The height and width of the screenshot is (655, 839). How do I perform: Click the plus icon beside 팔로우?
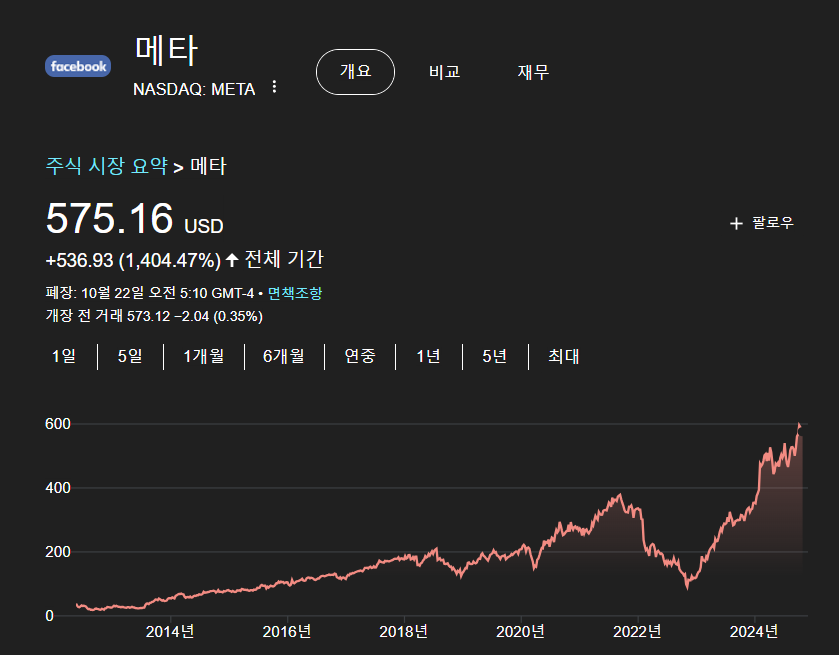(x=736, y=223)
